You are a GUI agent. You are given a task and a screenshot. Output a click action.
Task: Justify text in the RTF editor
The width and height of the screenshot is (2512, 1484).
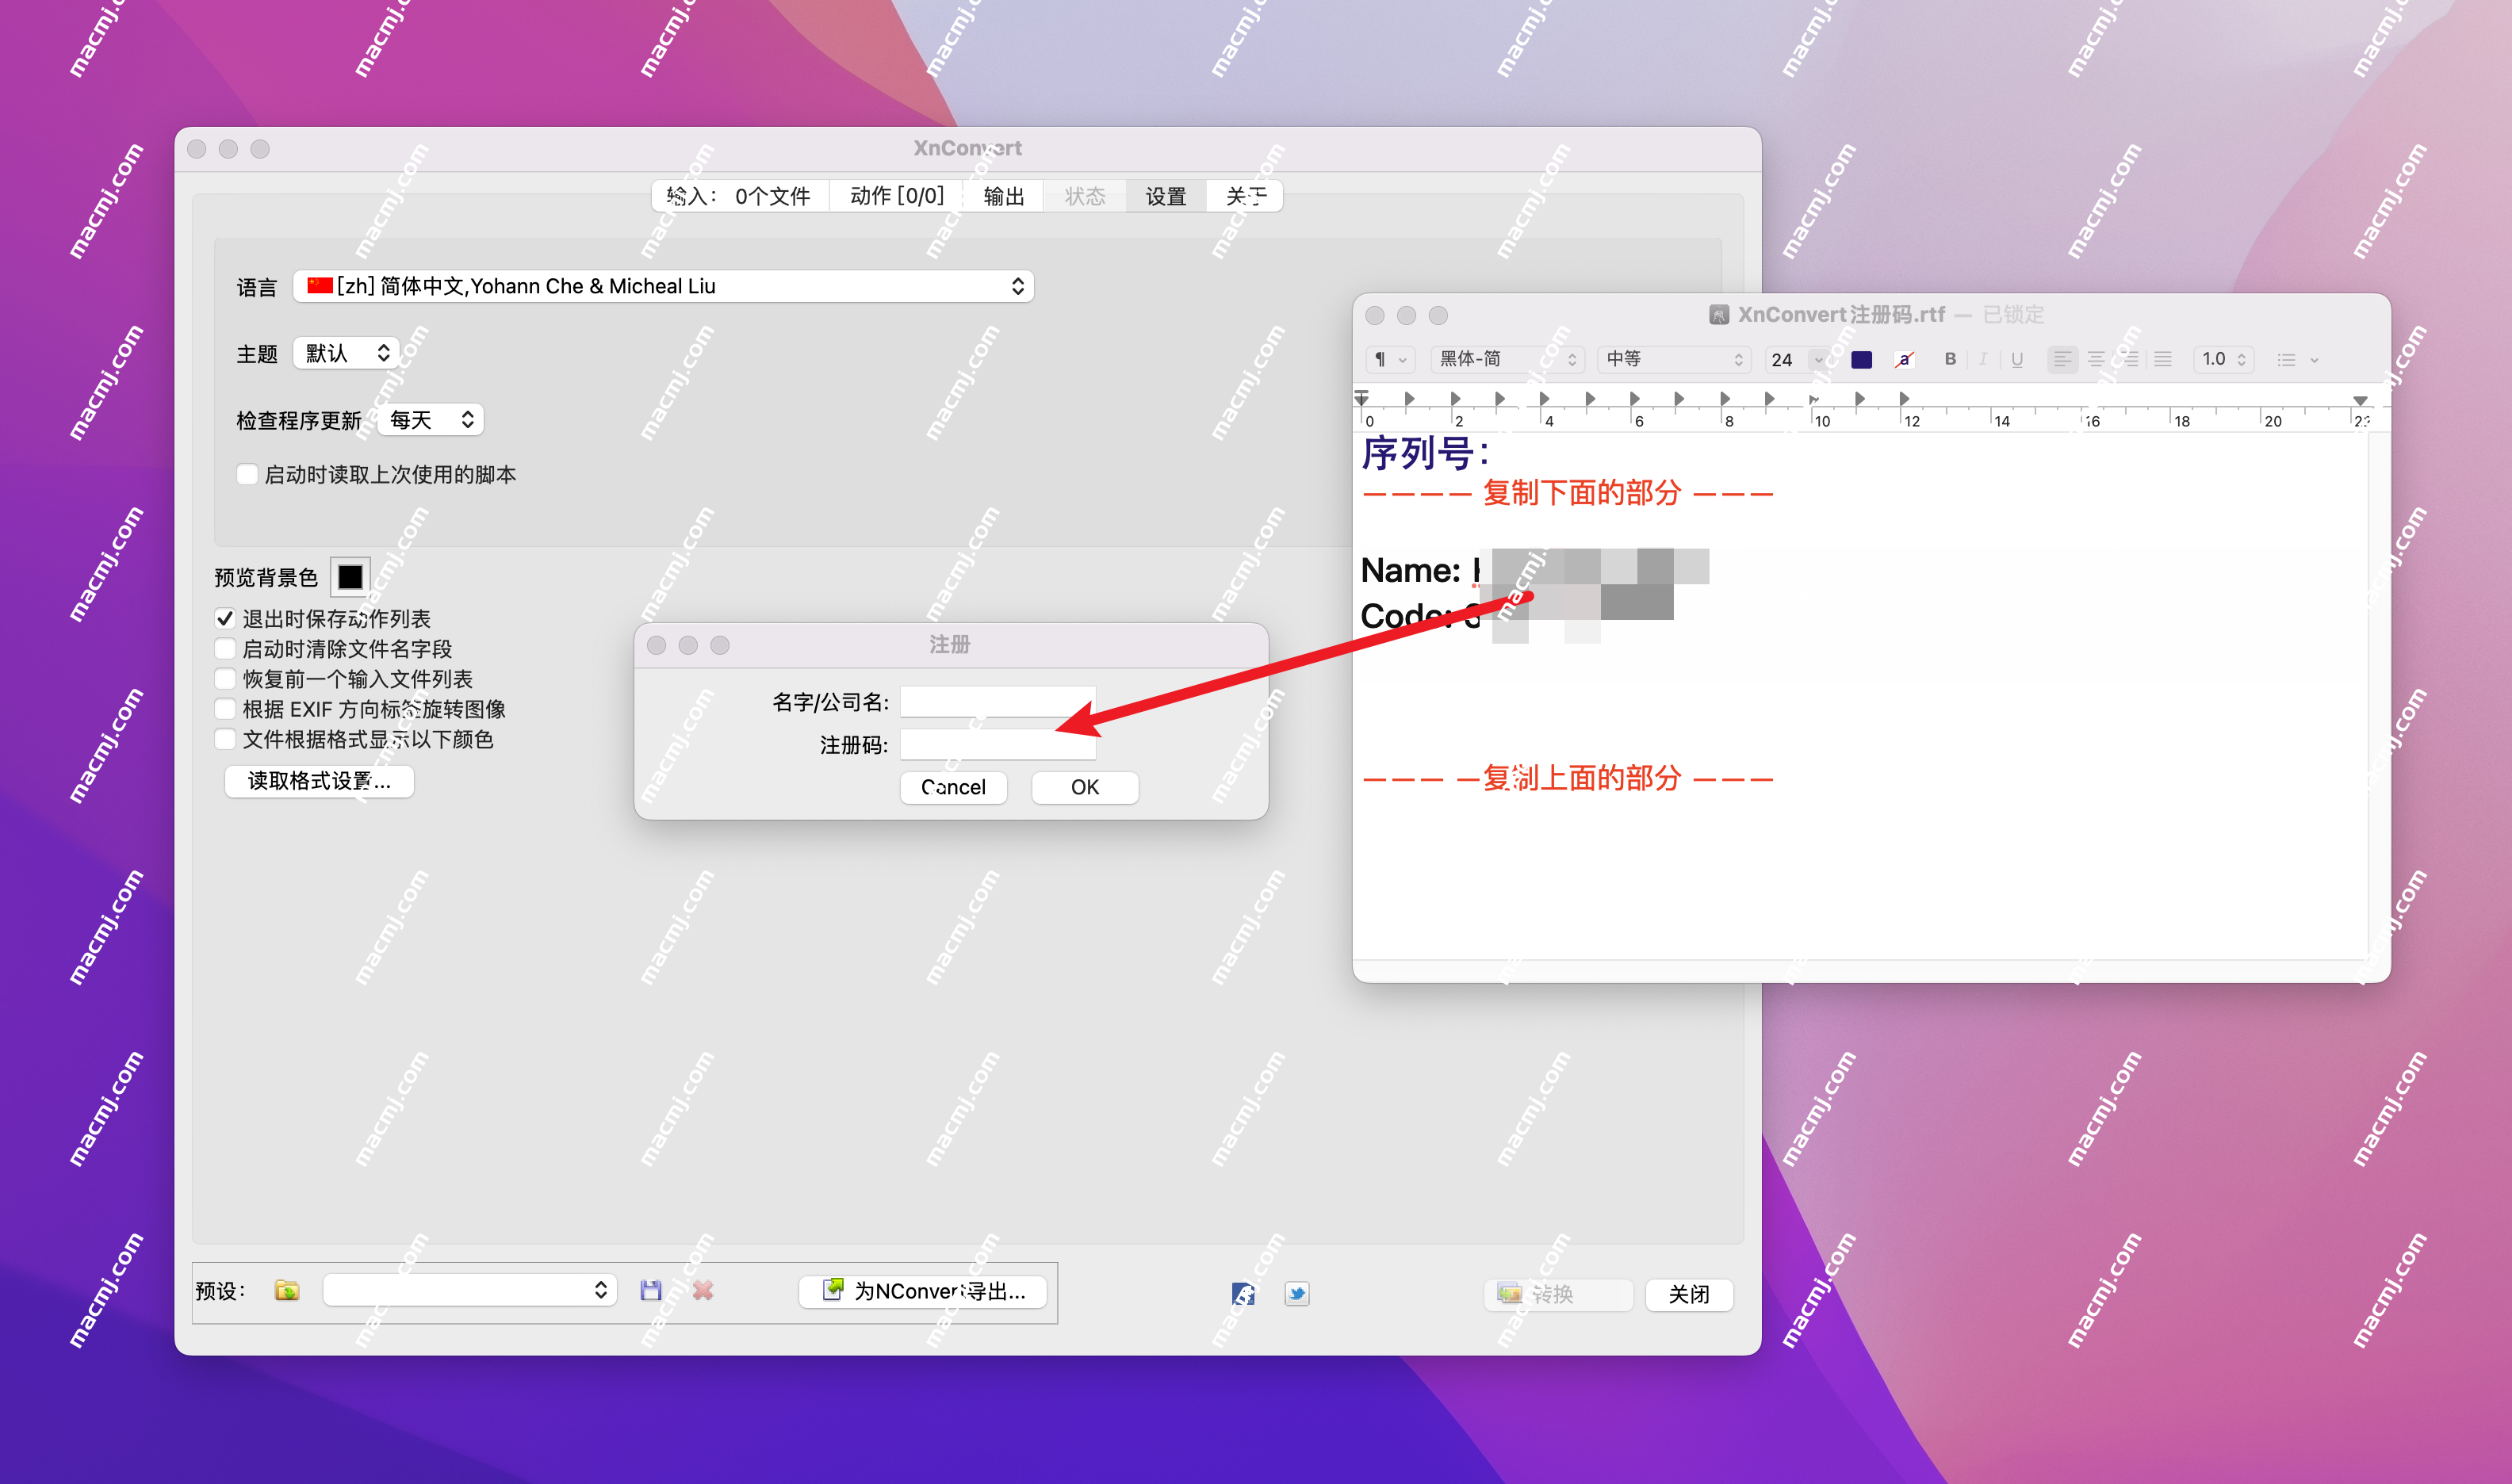point(2163,359)
